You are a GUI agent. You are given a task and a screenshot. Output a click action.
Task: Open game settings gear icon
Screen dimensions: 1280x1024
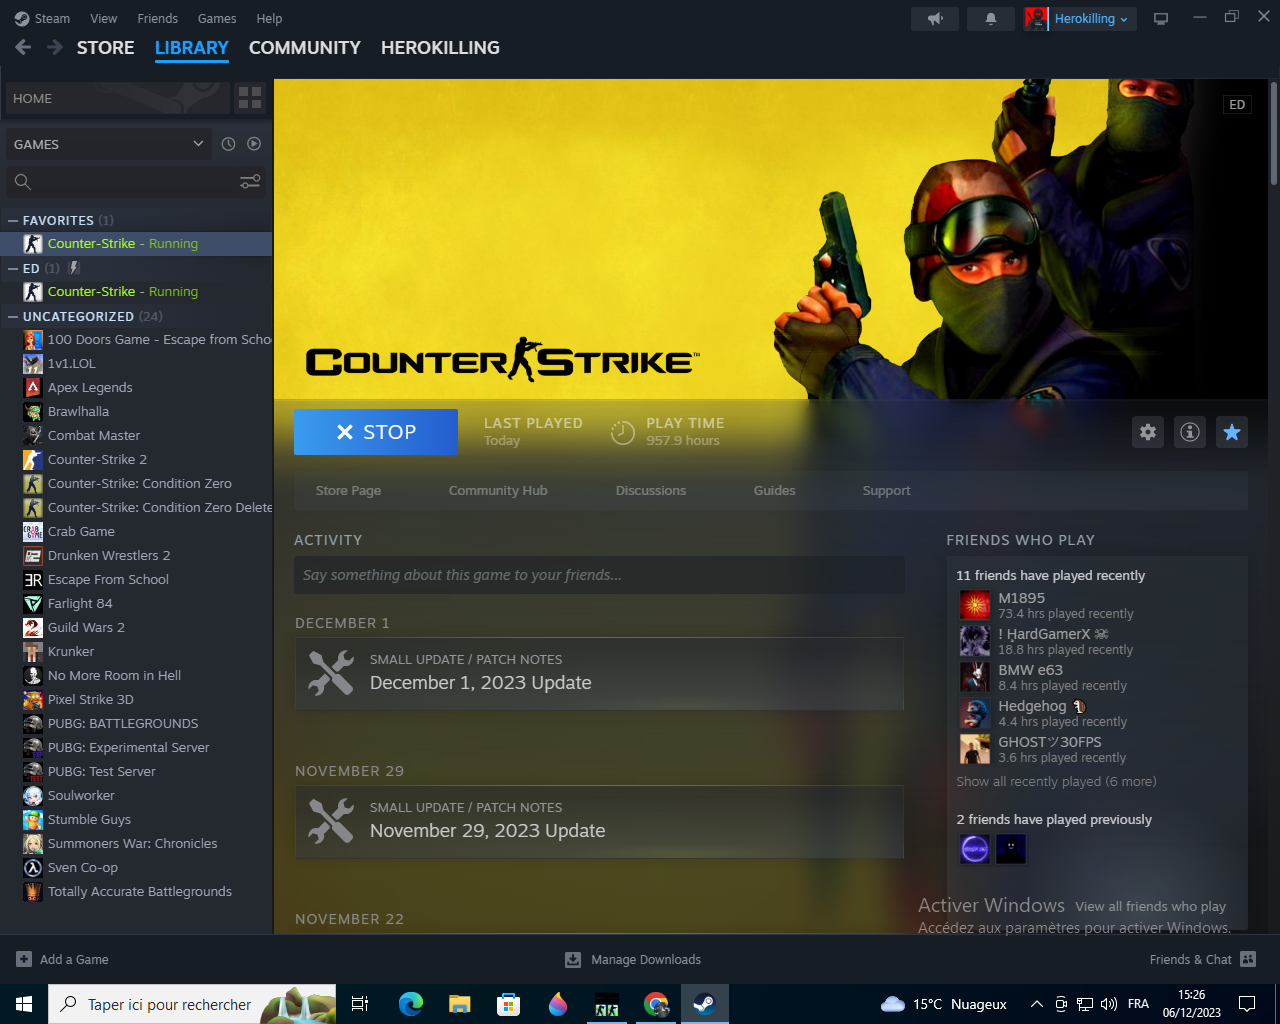point(1148,432)
